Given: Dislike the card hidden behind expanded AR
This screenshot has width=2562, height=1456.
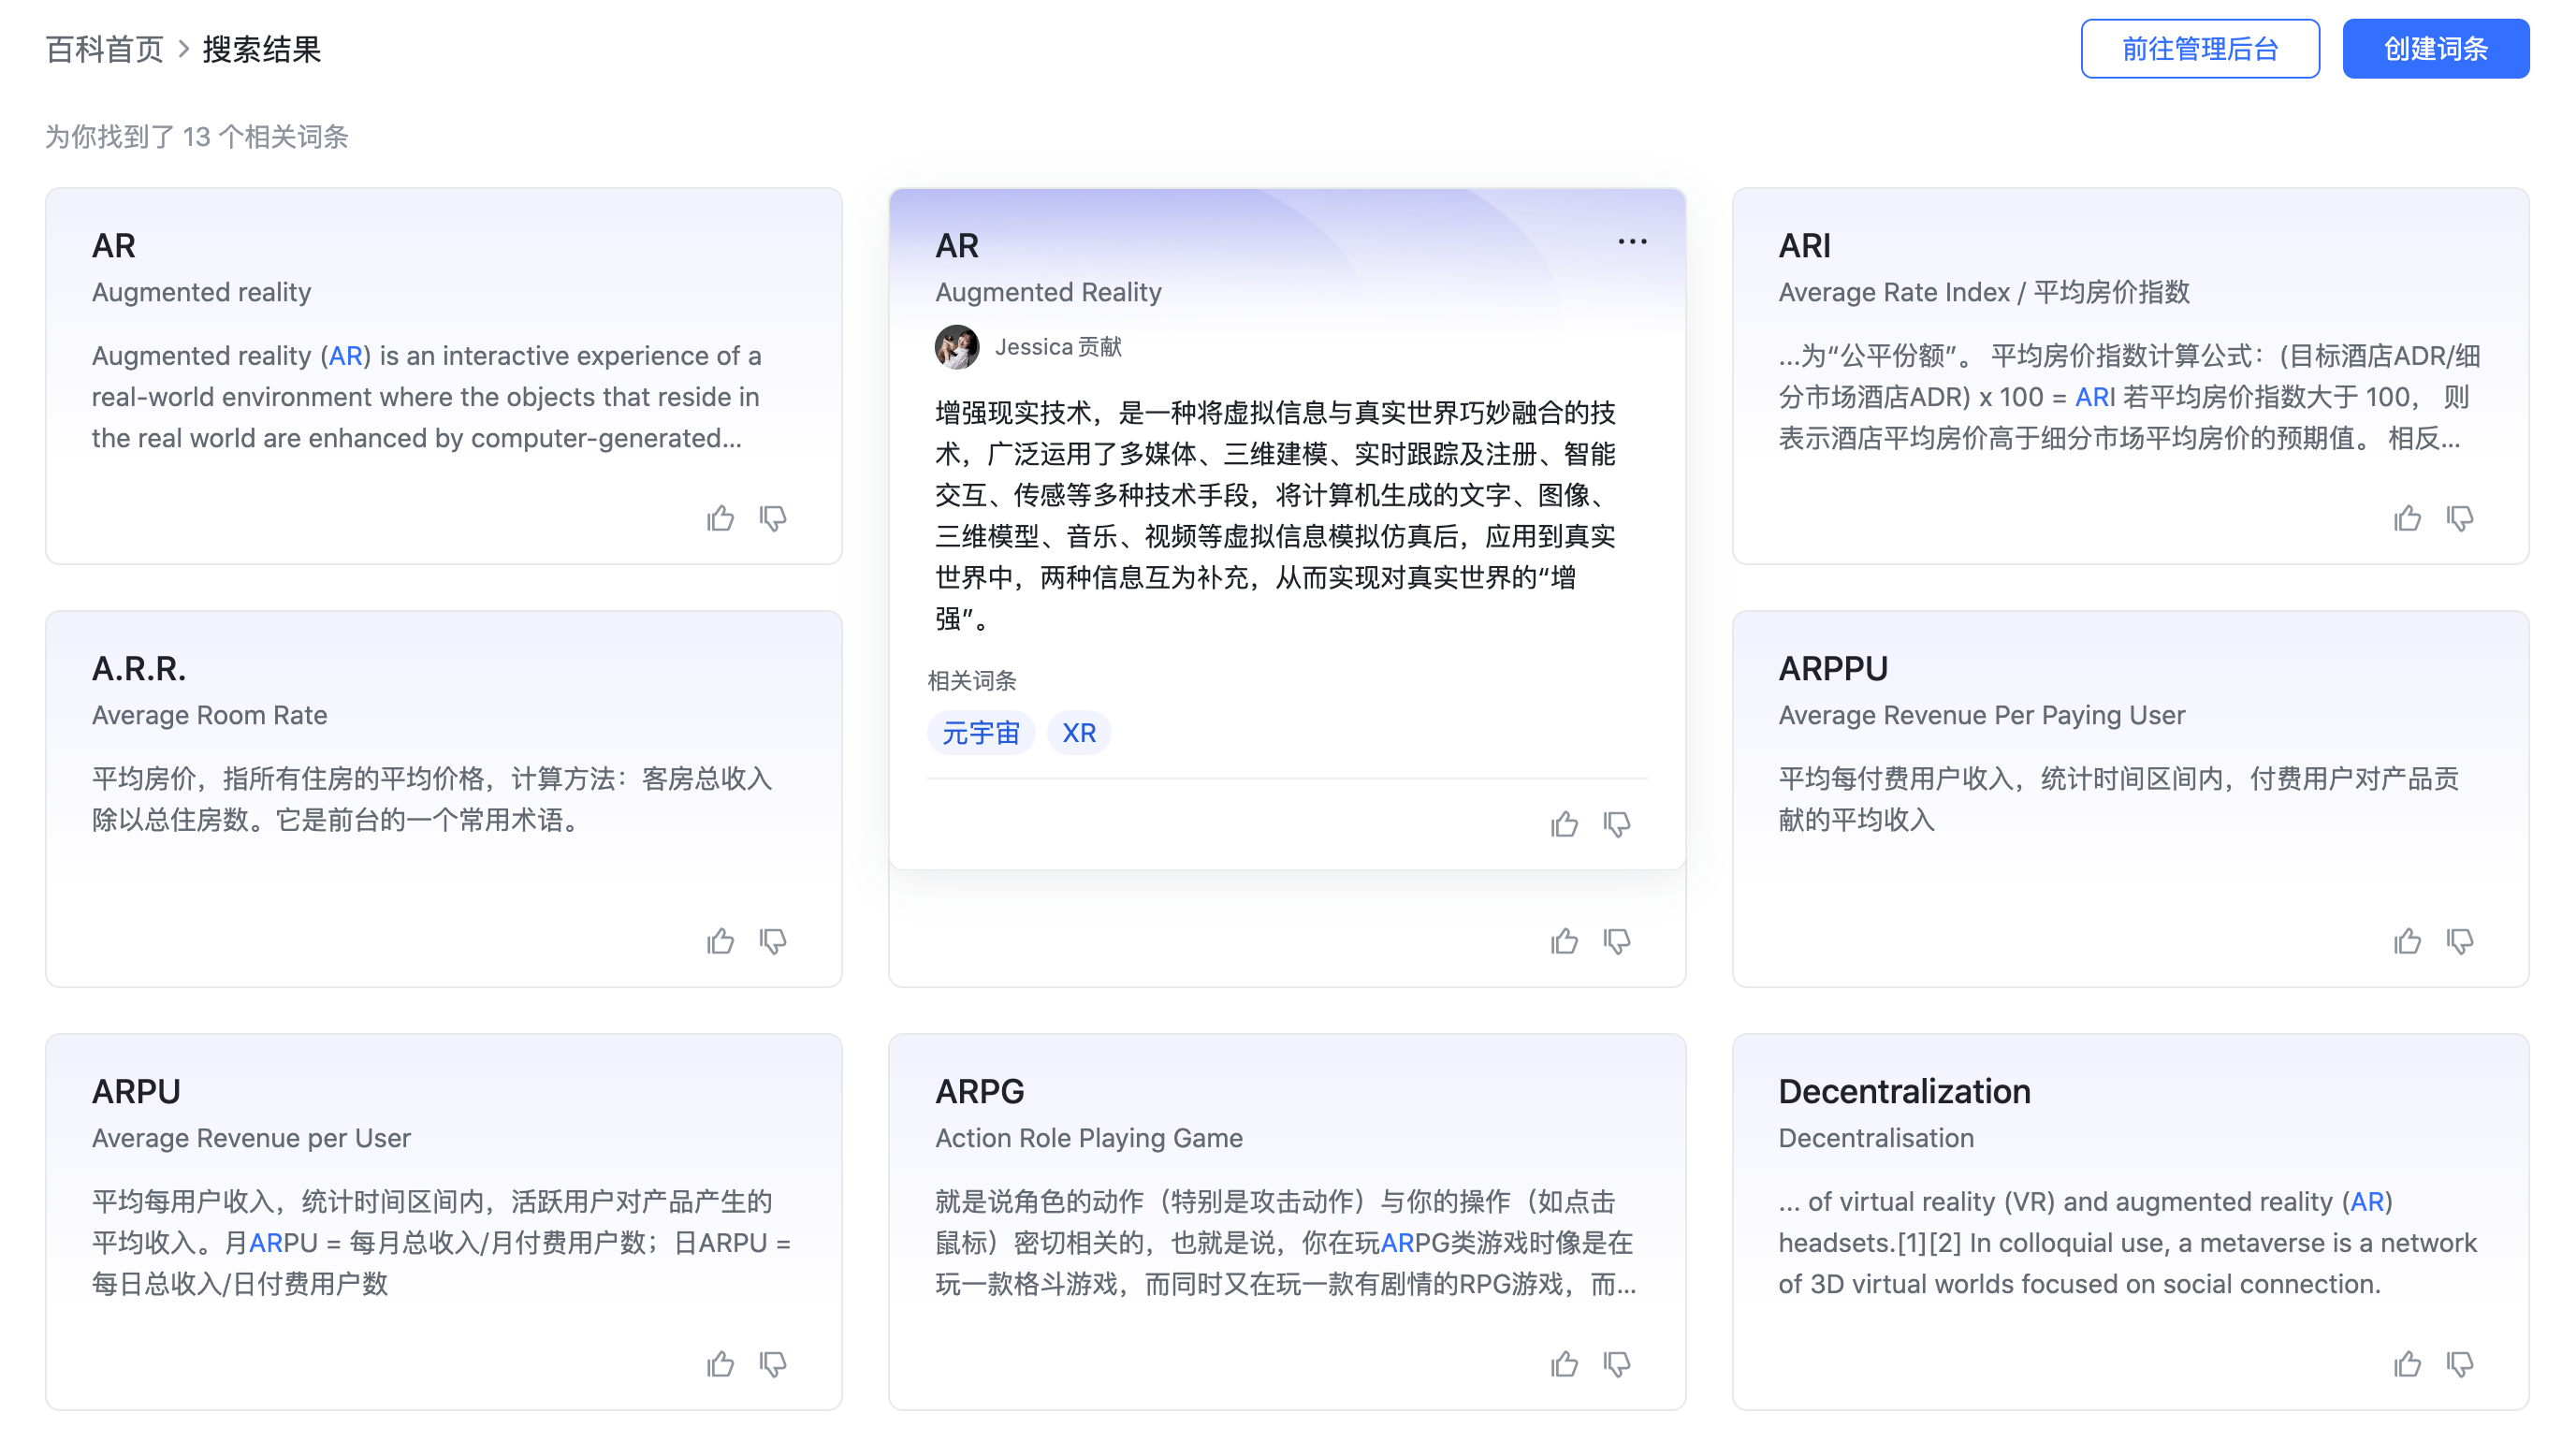Looking at the screenshot, I should coord(1616,941).
